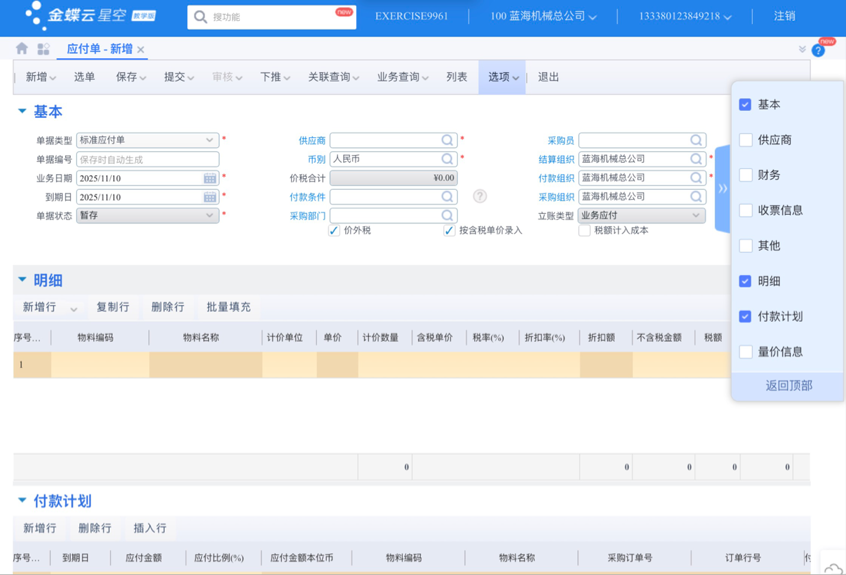Close the 应付单 - 新增 tab
This screenshot has width=846, height=575.
click(x=141, y=50)
